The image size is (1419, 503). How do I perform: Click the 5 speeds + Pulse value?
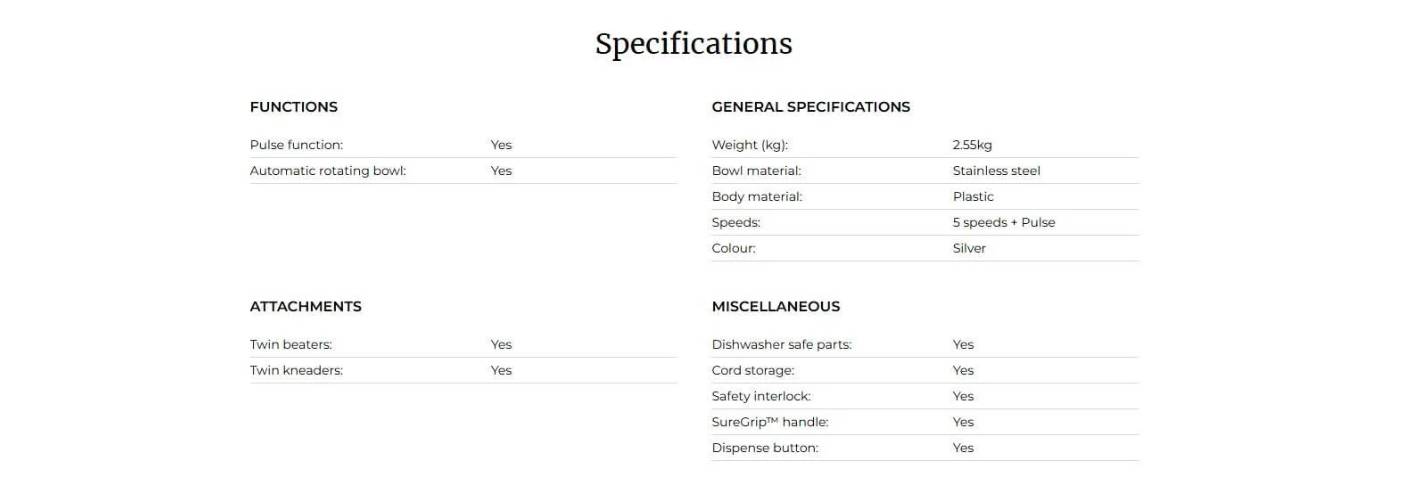pyautogui.click(x=1003, y=223)
